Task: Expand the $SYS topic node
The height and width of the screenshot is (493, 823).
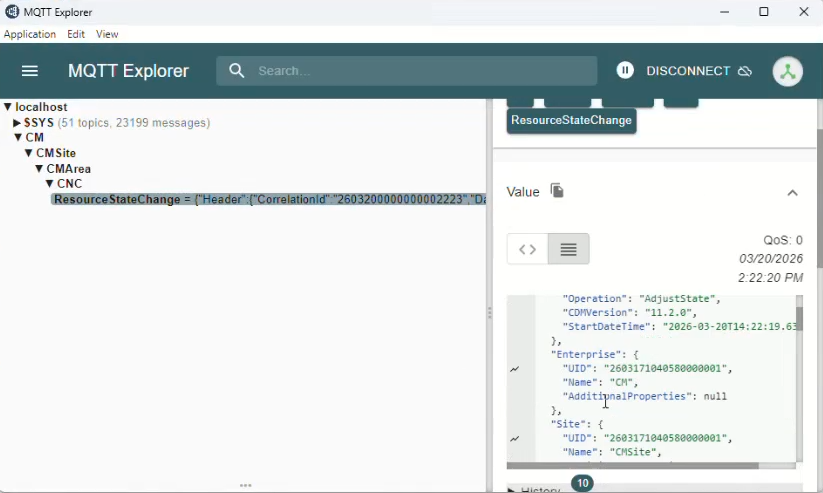Action: pos(17,123)
